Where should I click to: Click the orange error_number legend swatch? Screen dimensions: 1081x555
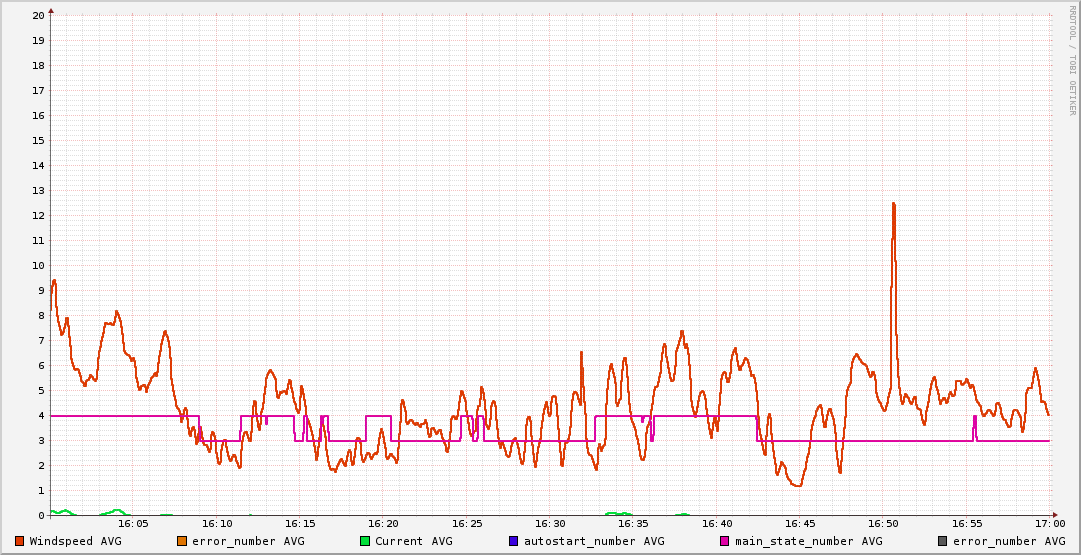(181, 541)
